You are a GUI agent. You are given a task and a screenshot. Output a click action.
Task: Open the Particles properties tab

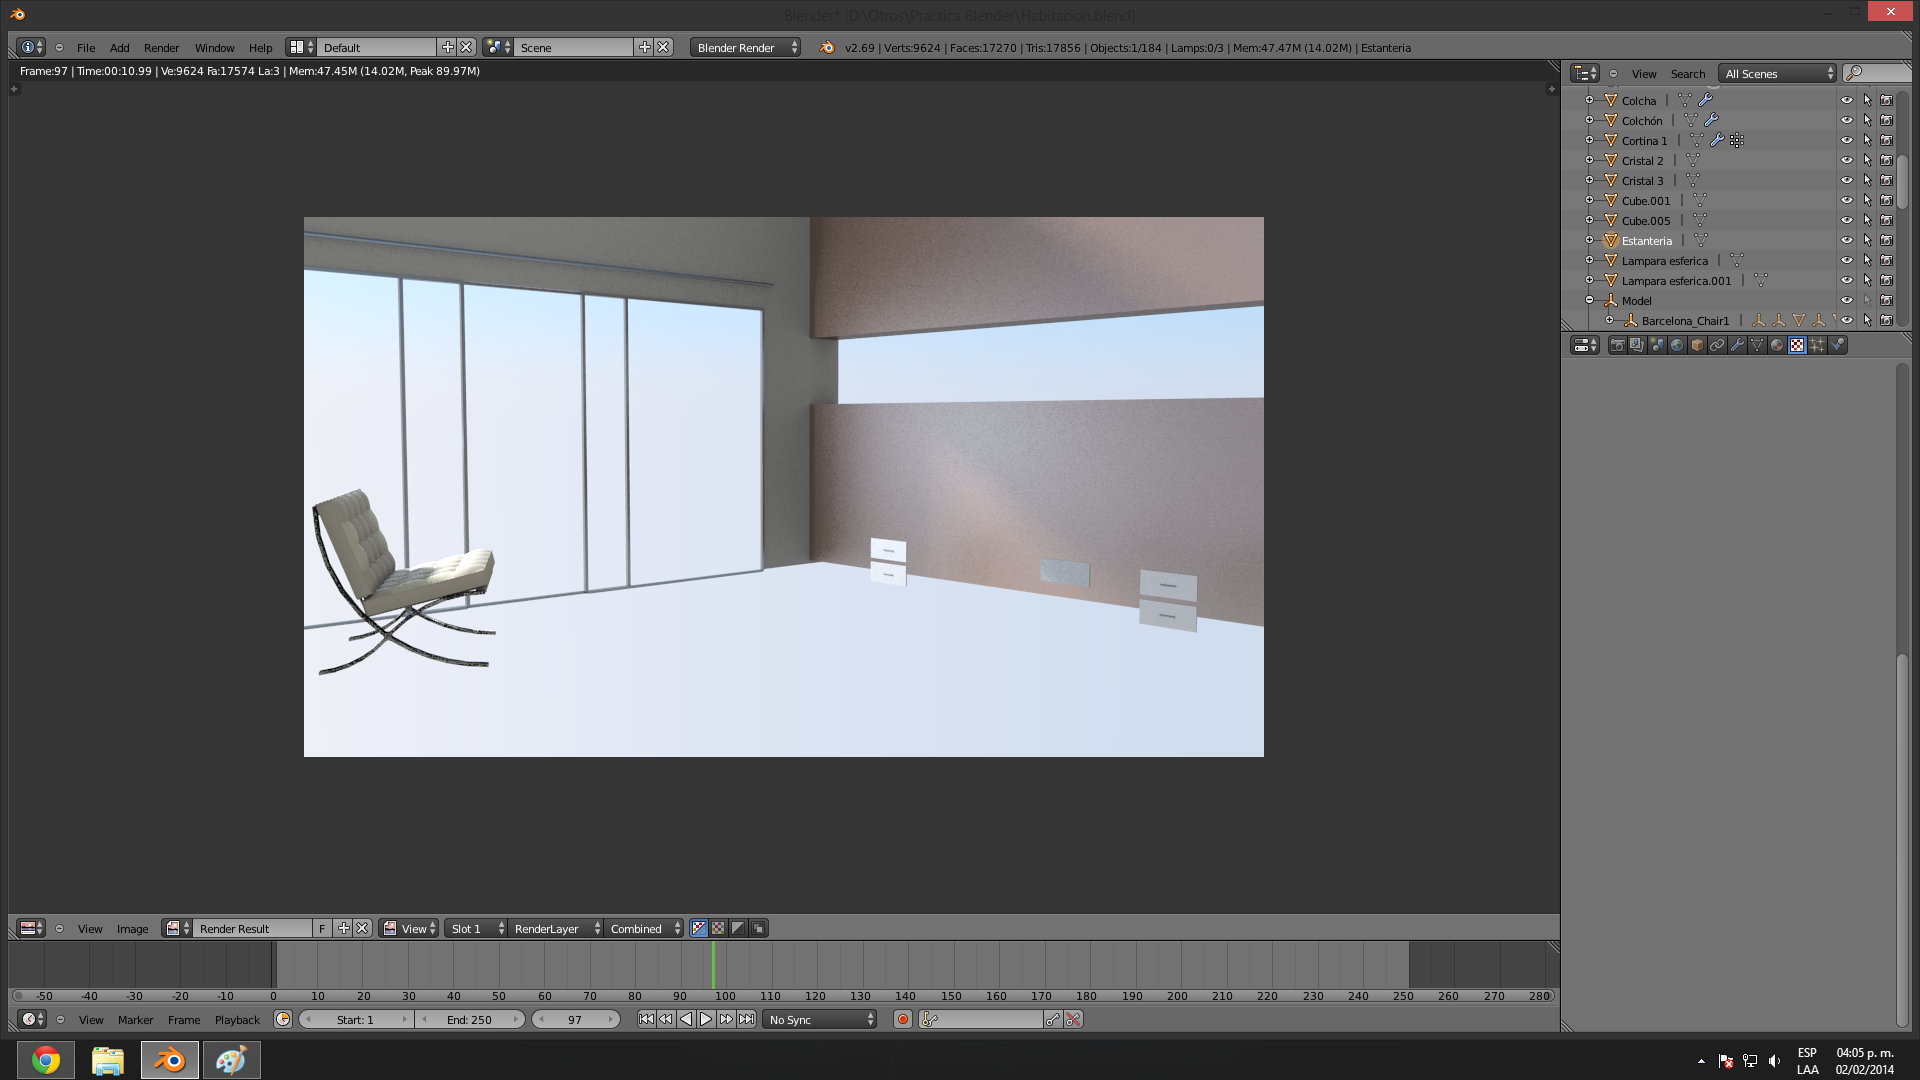[1817, 345]
